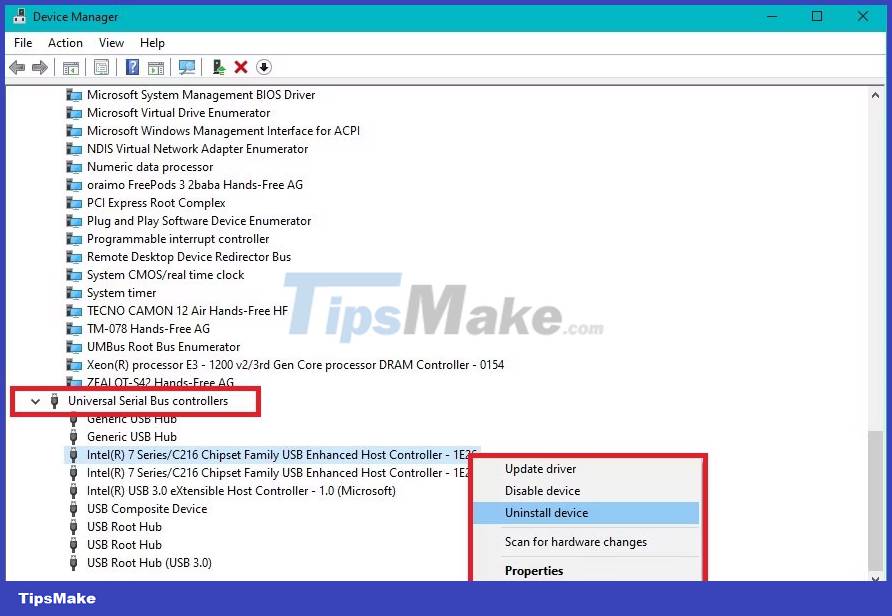Select the Generic USB Hub device

click(131, 436)
